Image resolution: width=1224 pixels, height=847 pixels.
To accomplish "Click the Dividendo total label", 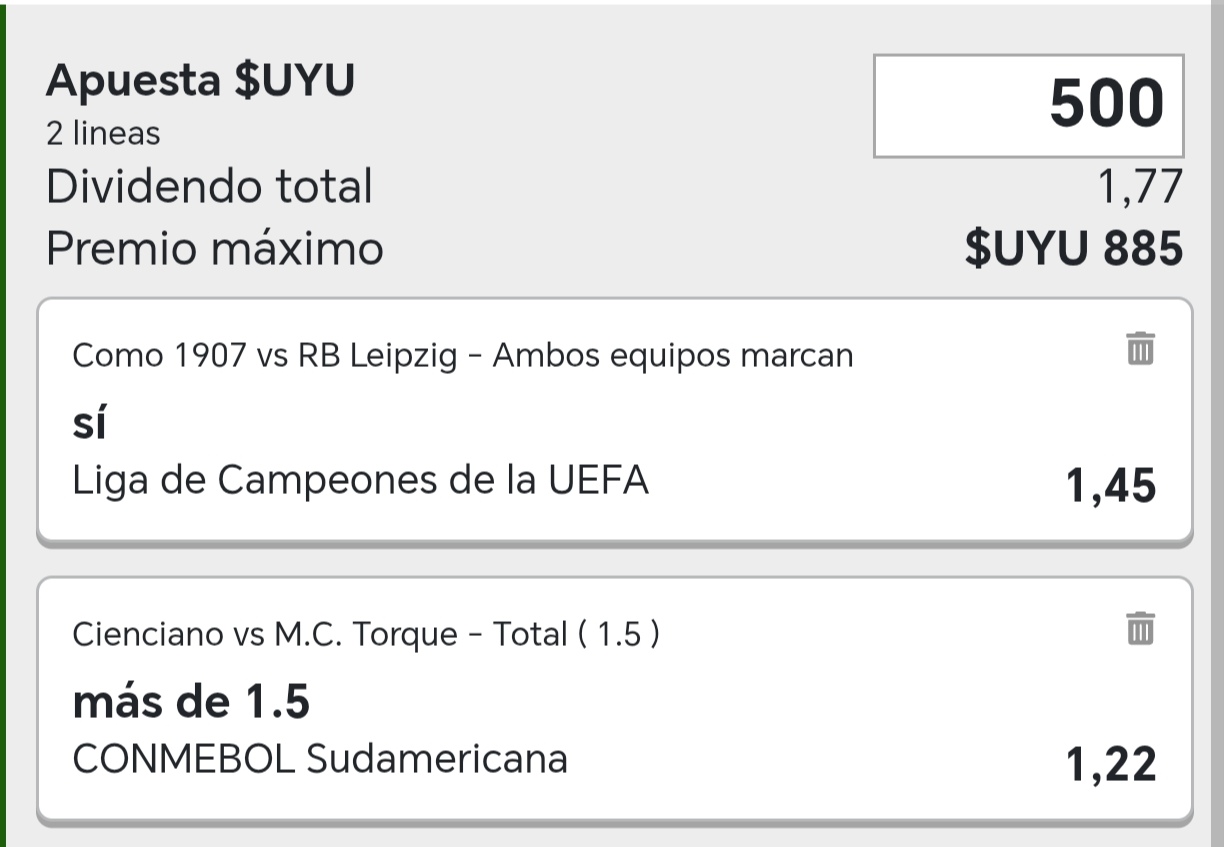I will coord(209,186).
